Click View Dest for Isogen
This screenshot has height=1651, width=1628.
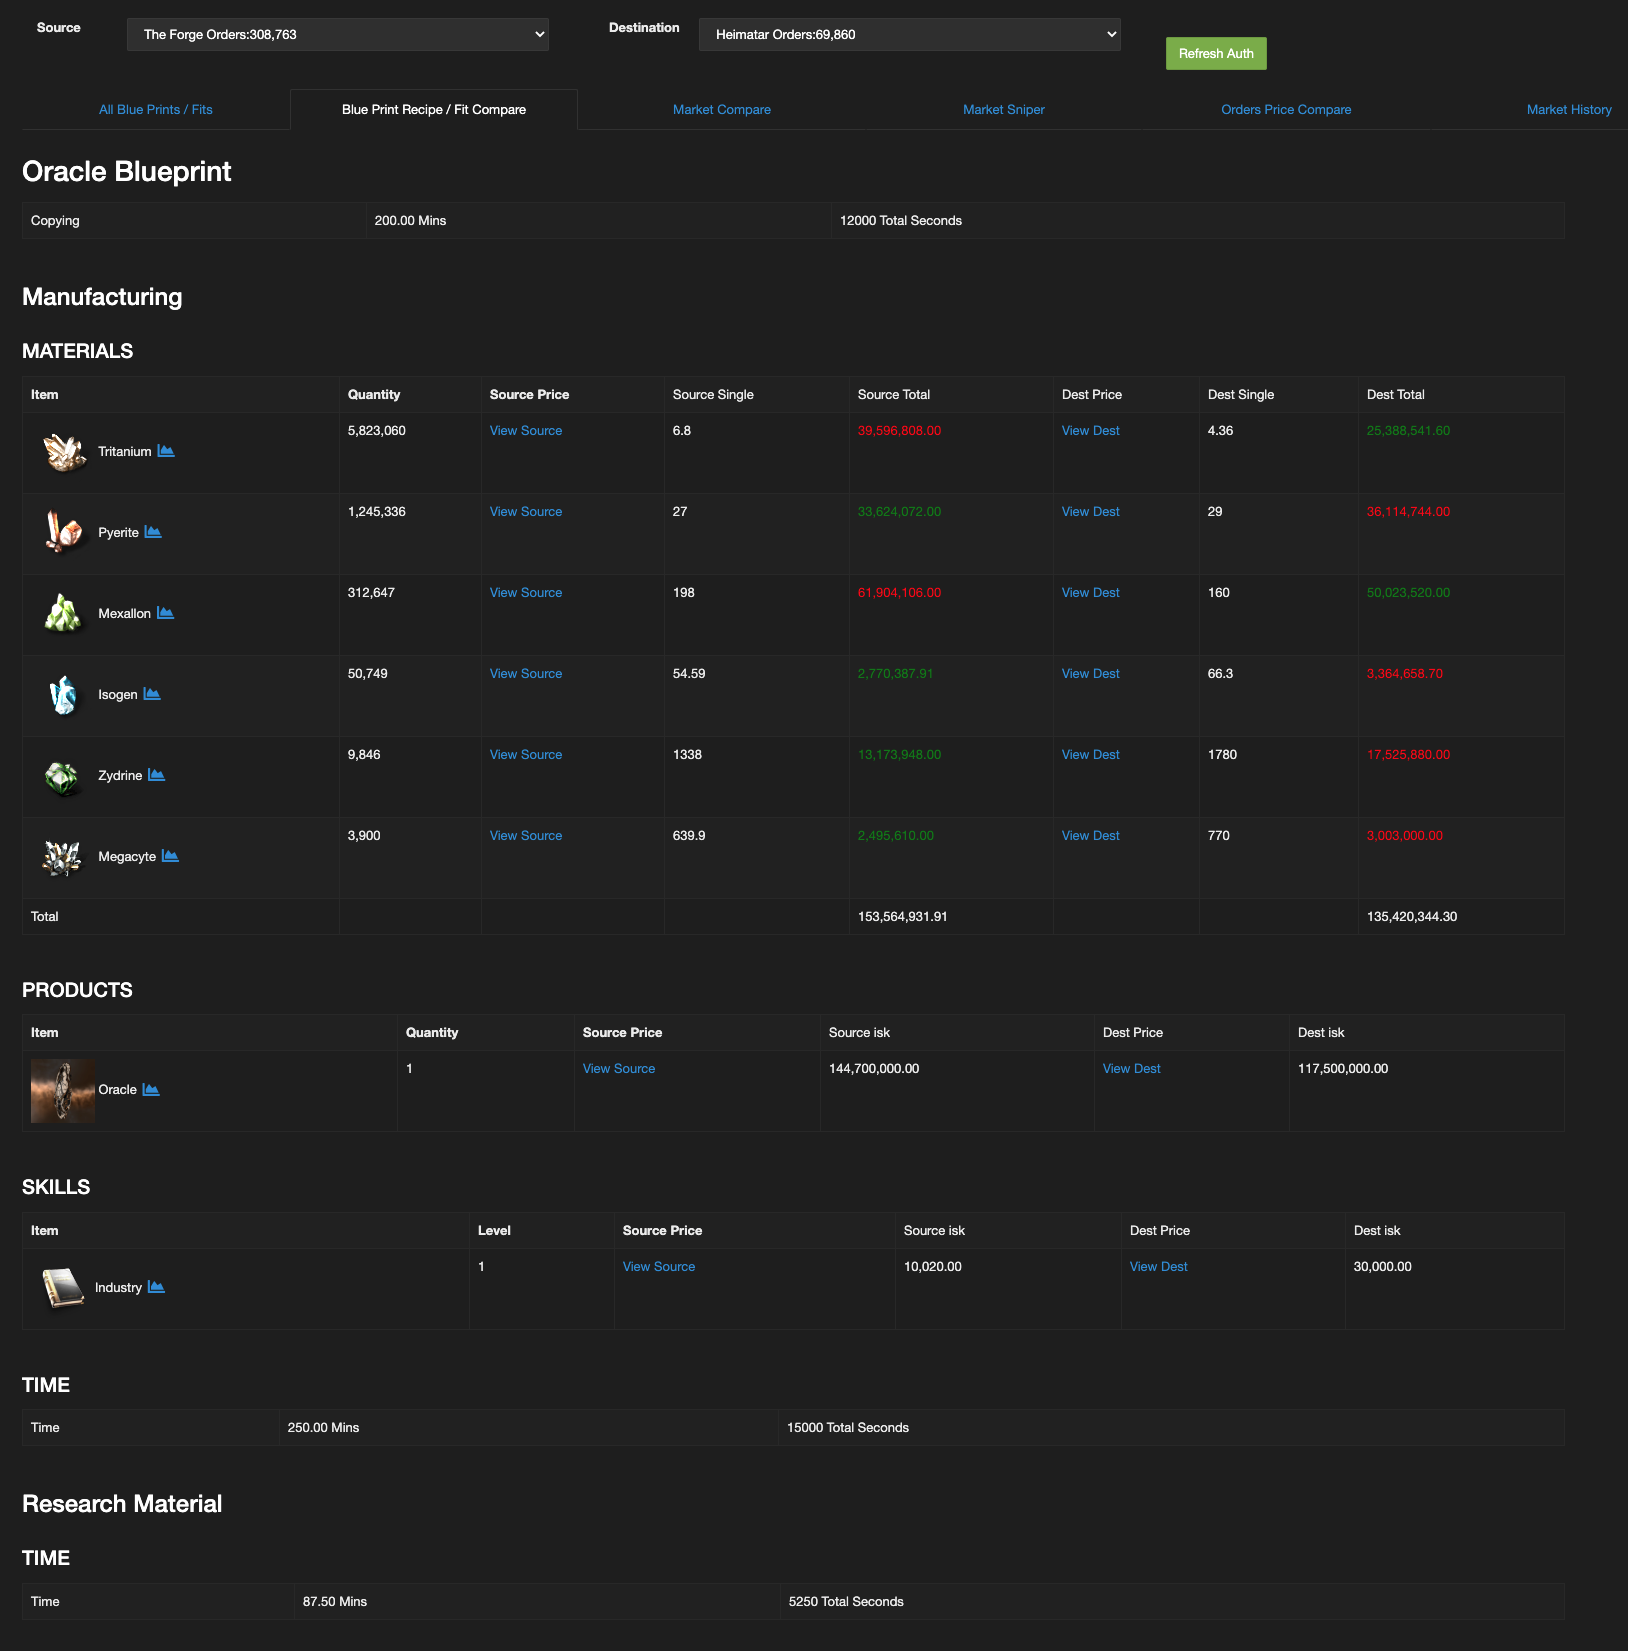tap(1091, 674)
